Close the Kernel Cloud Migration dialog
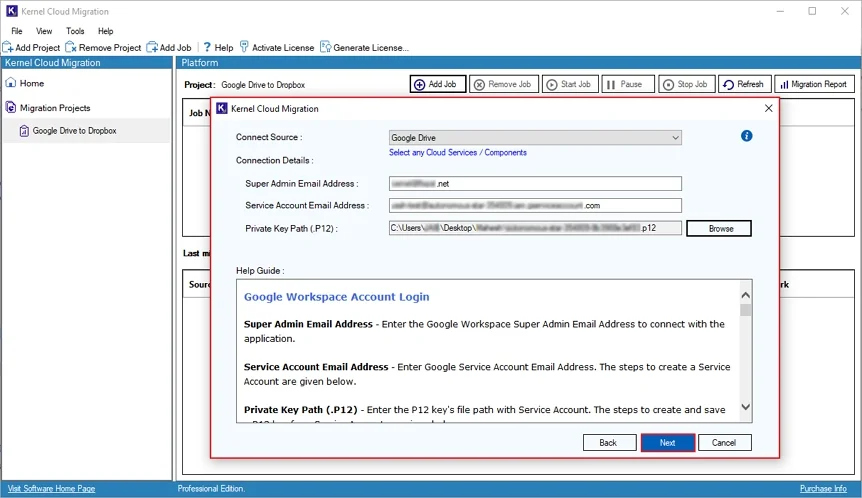 [769, 108]
